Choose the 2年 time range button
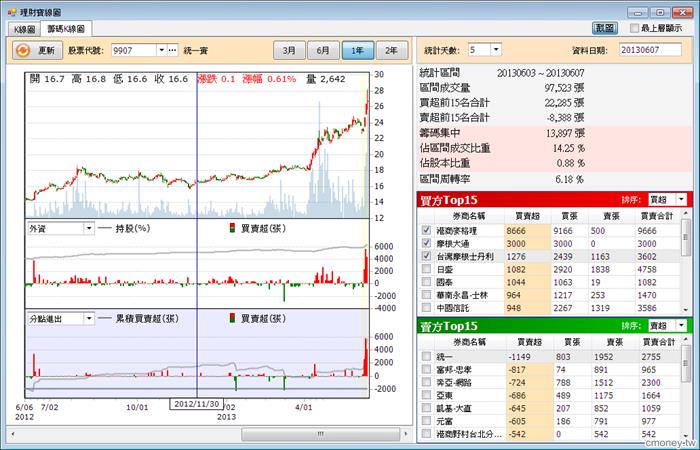This screenshot has width=700, height=450. pyautogui.click(x=390, y=49)
